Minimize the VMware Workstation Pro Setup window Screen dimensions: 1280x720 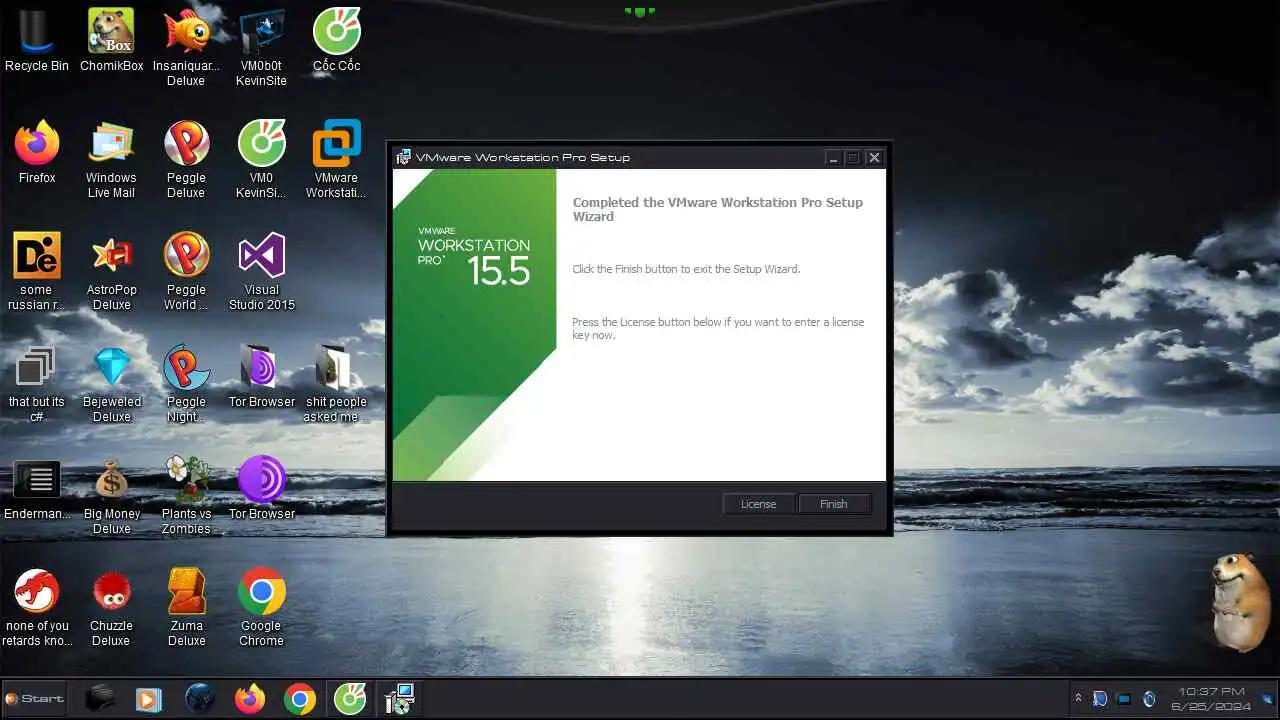[x=833, y=158]
